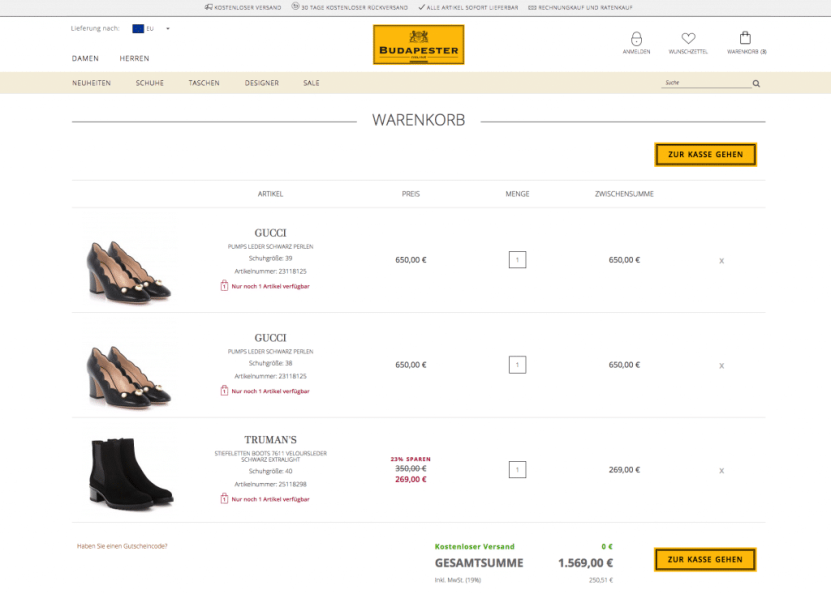Click Pumps Leder Schwarz Perlen size 39 title
Screen dimensions: 831x594
270,246
